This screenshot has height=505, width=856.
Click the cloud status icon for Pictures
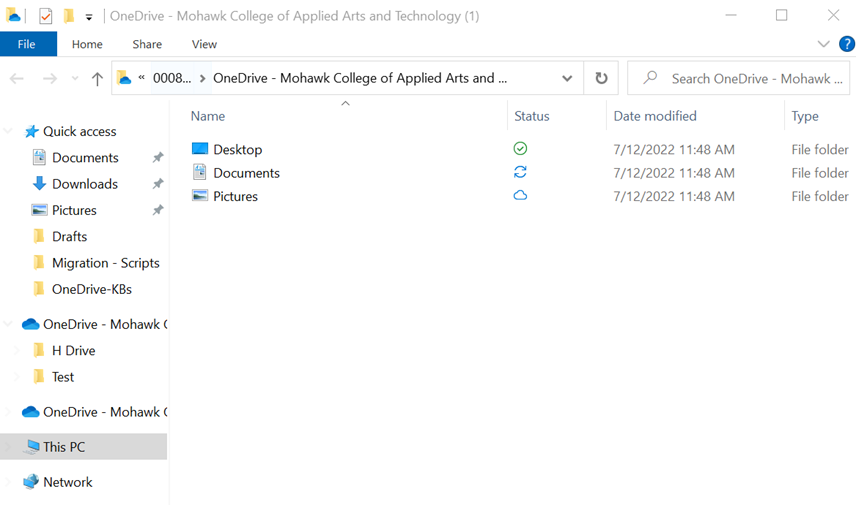pyautogui.click(x=520, y=196)
